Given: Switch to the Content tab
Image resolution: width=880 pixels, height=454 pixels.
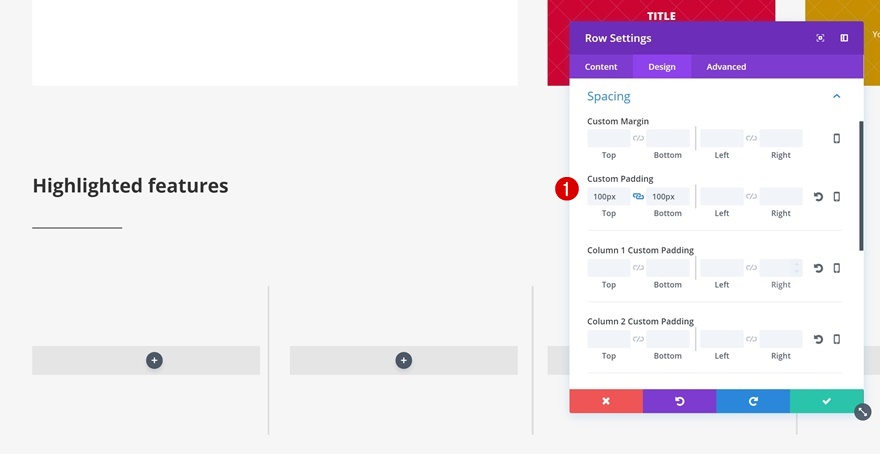Looking at the screenshot, I should pyautogui.click(x=601, y=67).
